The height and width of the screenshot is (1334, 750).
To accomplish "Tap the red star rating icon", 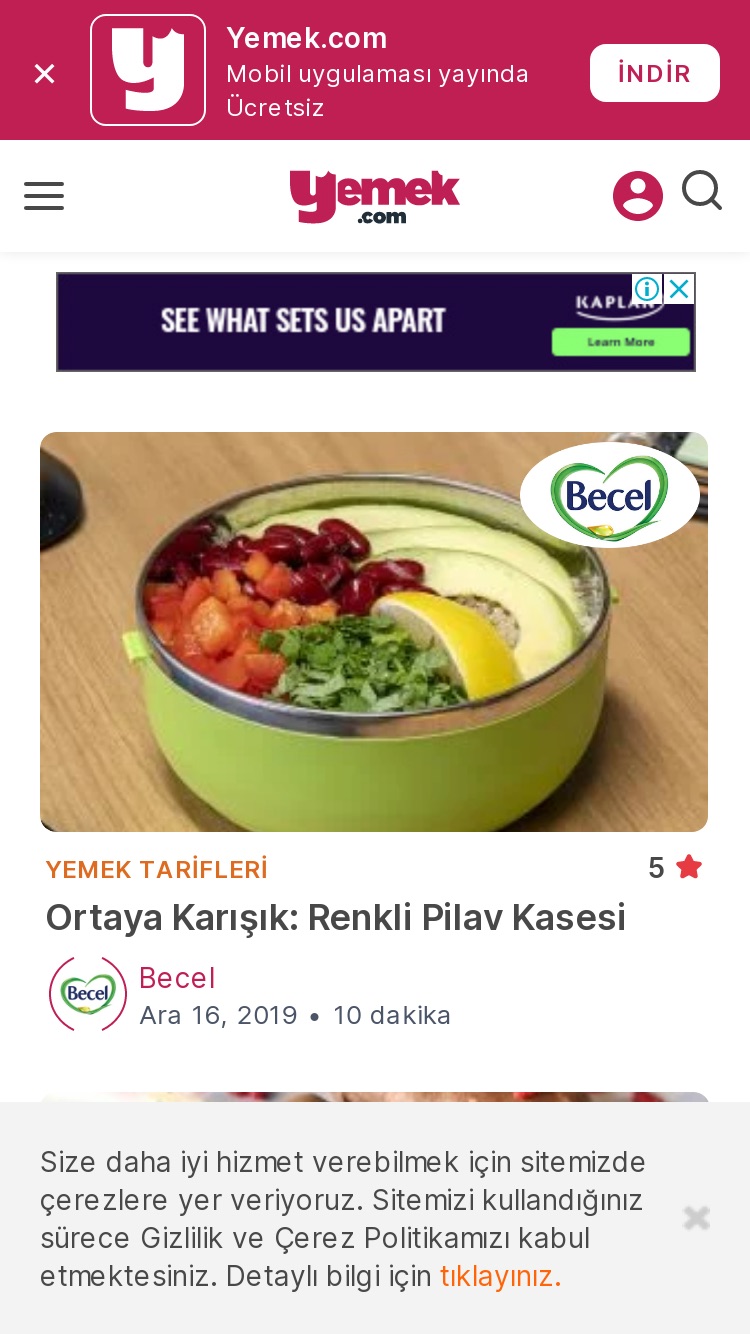I will [689, 867].
